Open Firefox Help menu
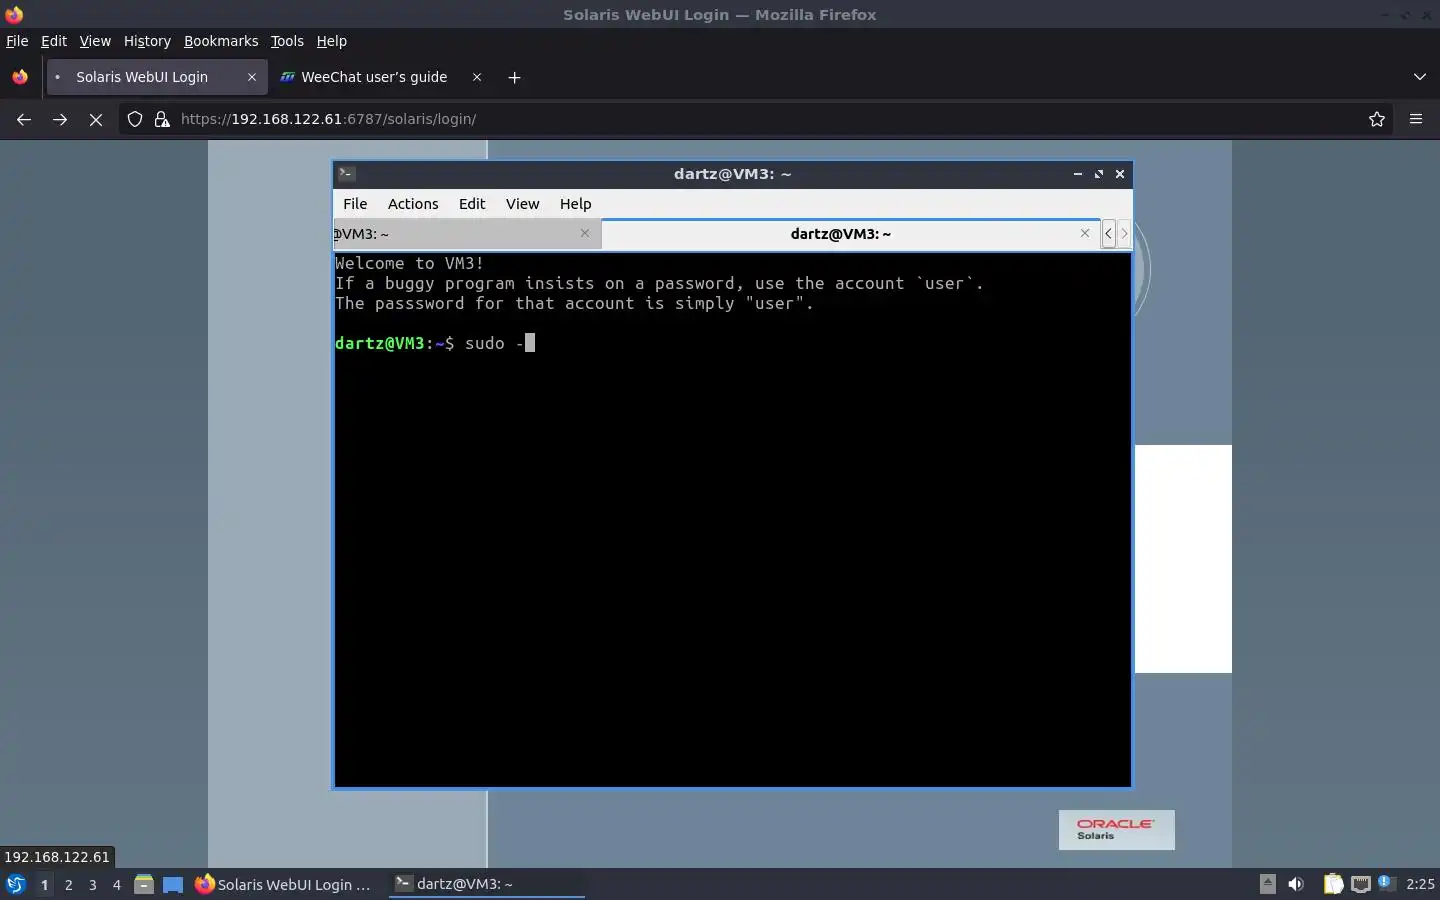Viewport: 1440px width, 900px height. [332, 41]
